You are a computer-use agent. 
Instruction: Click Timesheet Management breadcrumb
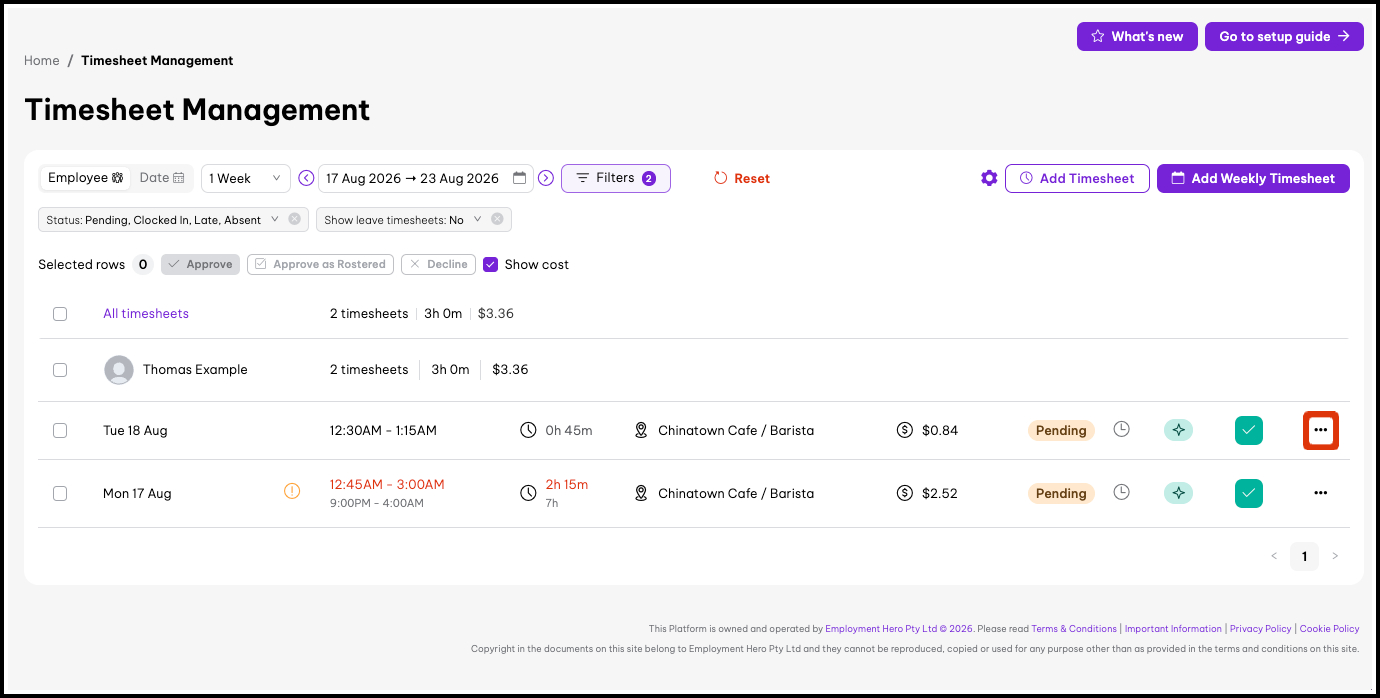coord(157,60)
